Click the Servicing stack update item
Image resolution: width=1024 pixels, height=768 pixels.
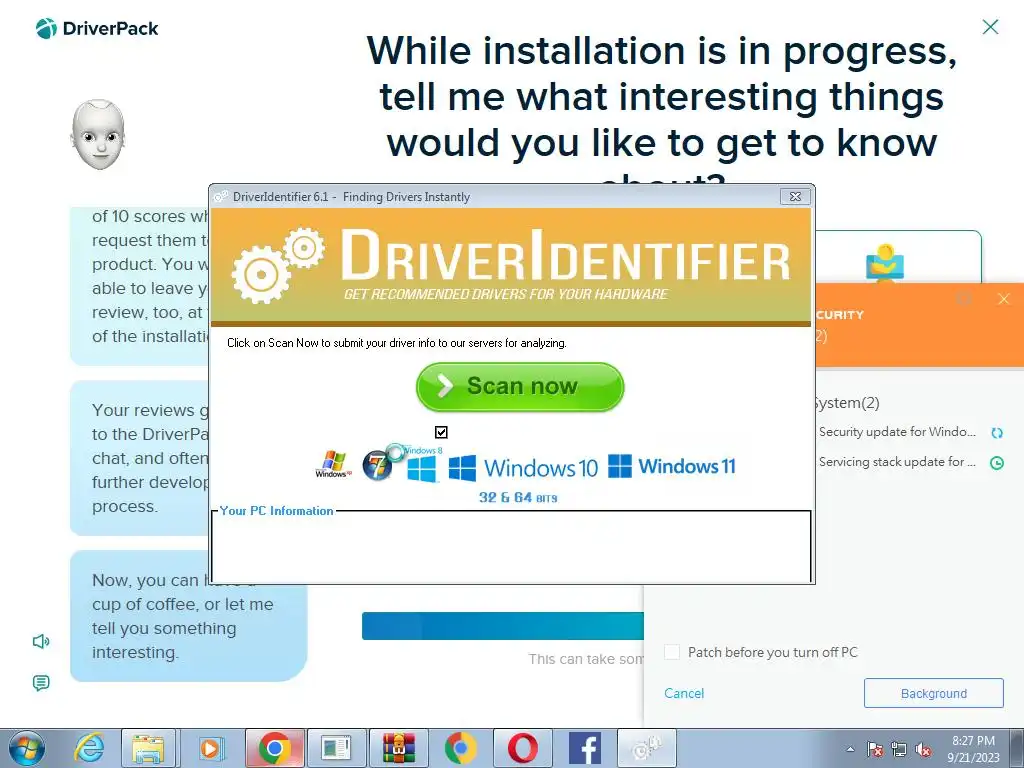coord(897,462)
